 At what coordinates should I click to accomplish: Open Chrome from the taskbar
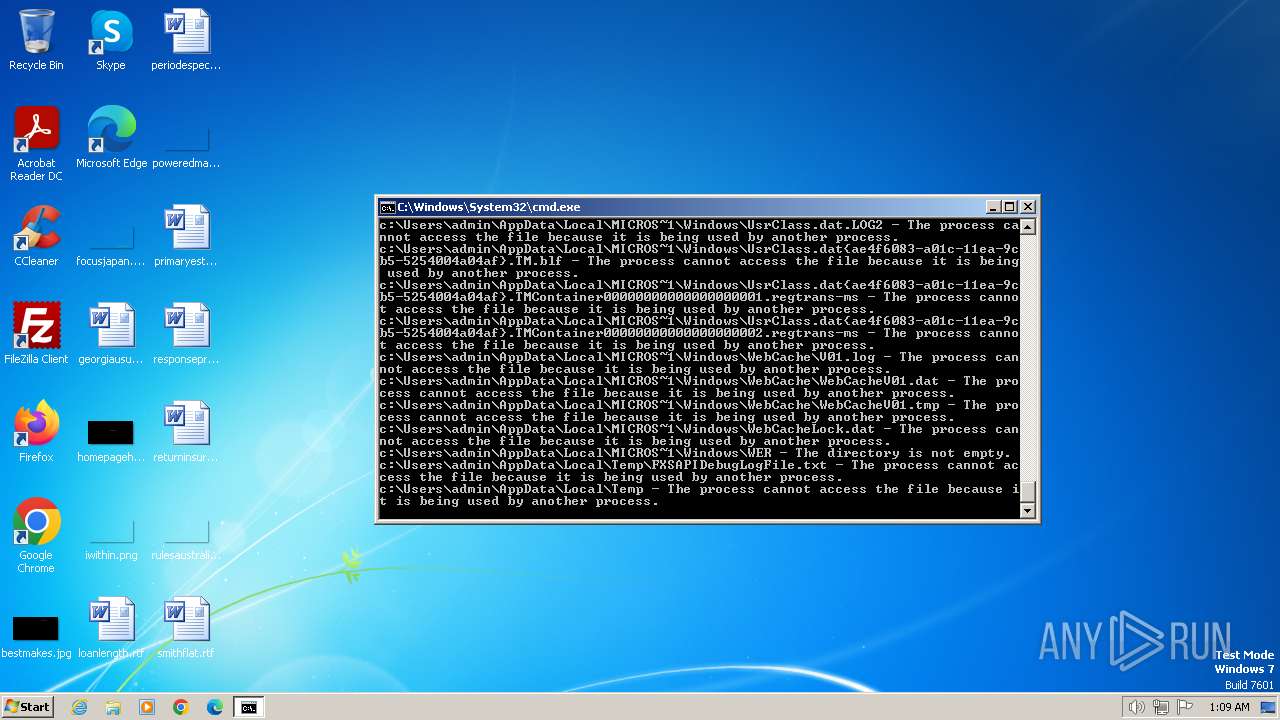181,707
